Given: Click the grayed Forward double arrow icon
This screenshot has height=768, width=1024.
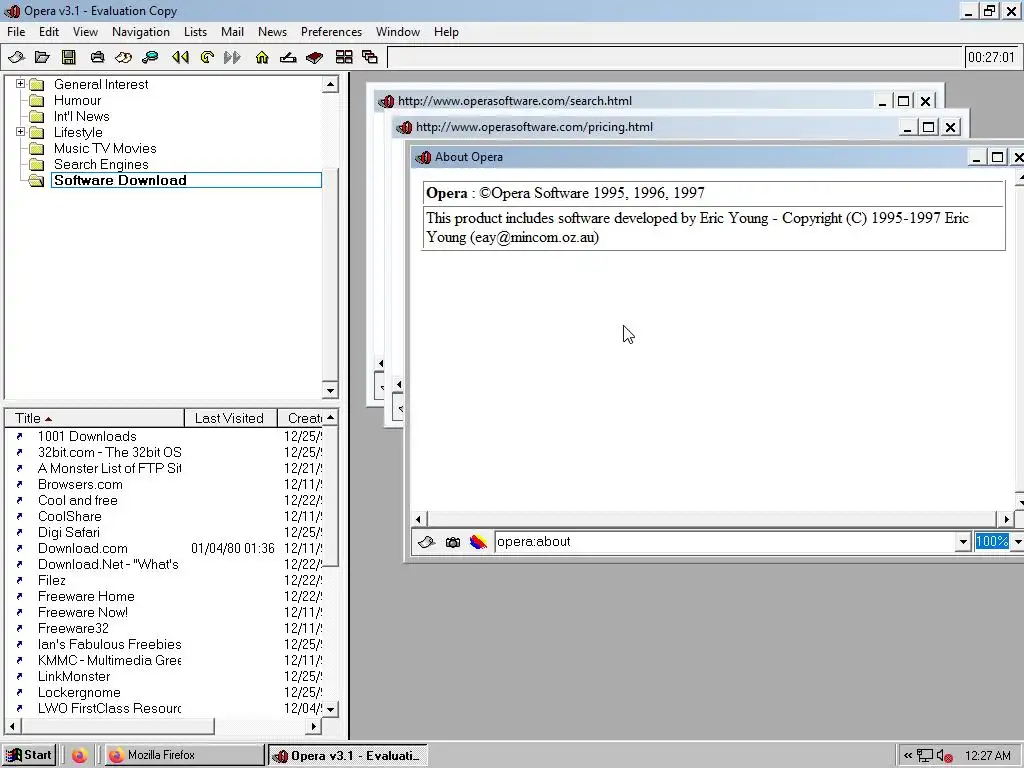Looking at the screenshot, I should 232,57.
